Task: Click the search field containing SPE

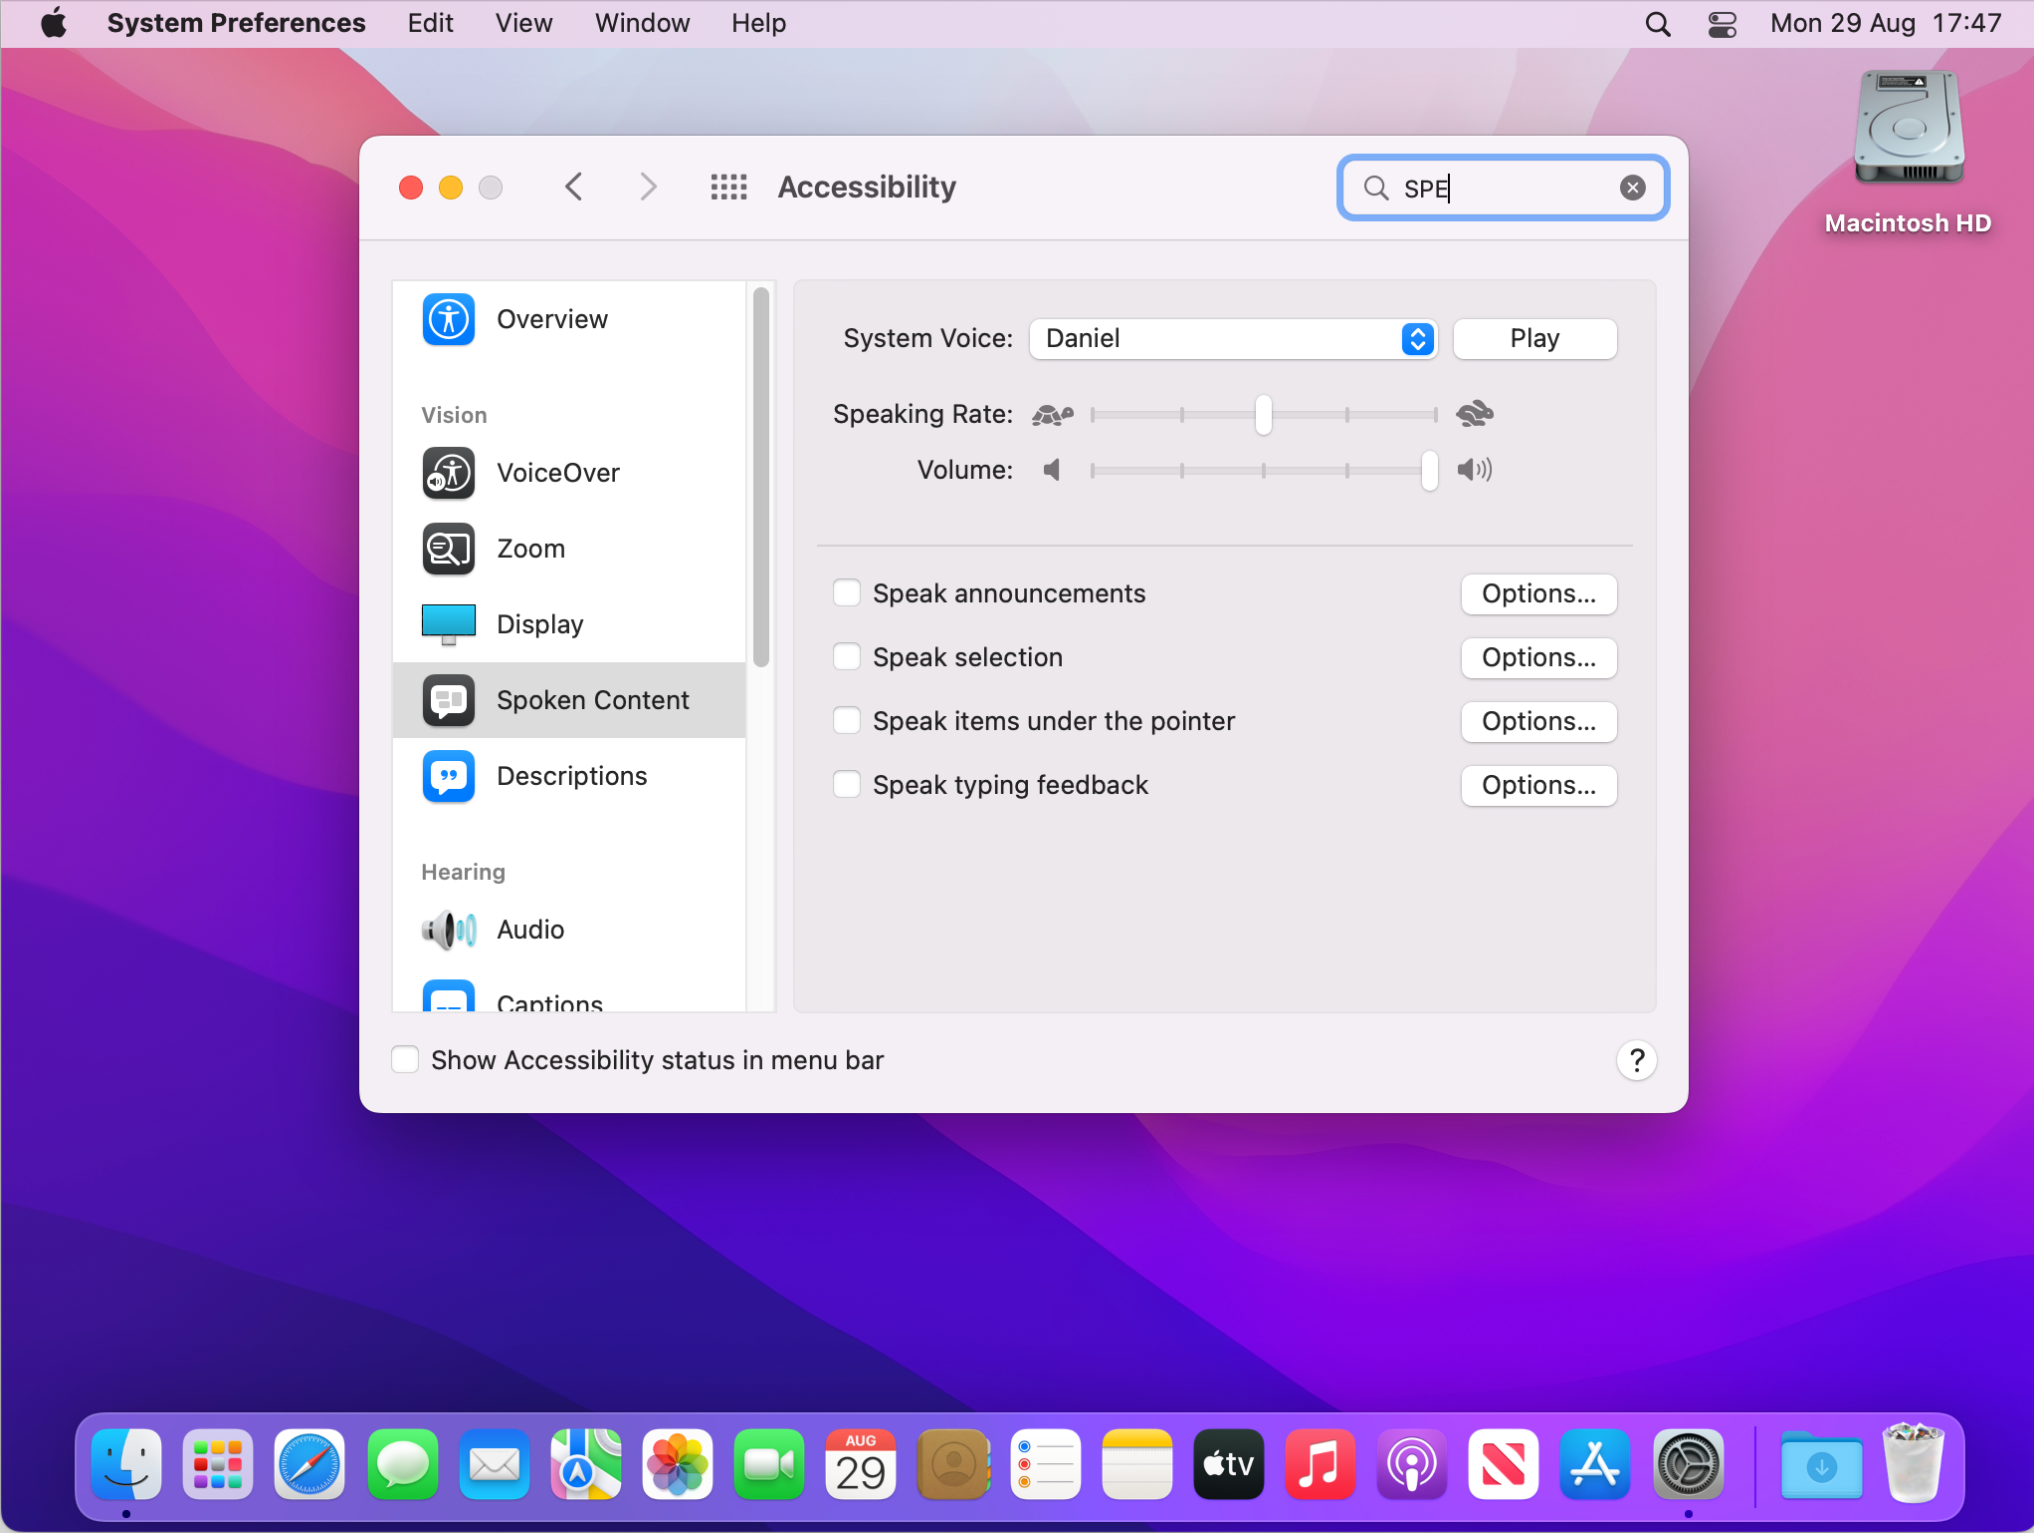Action: tap(1502, 188)
